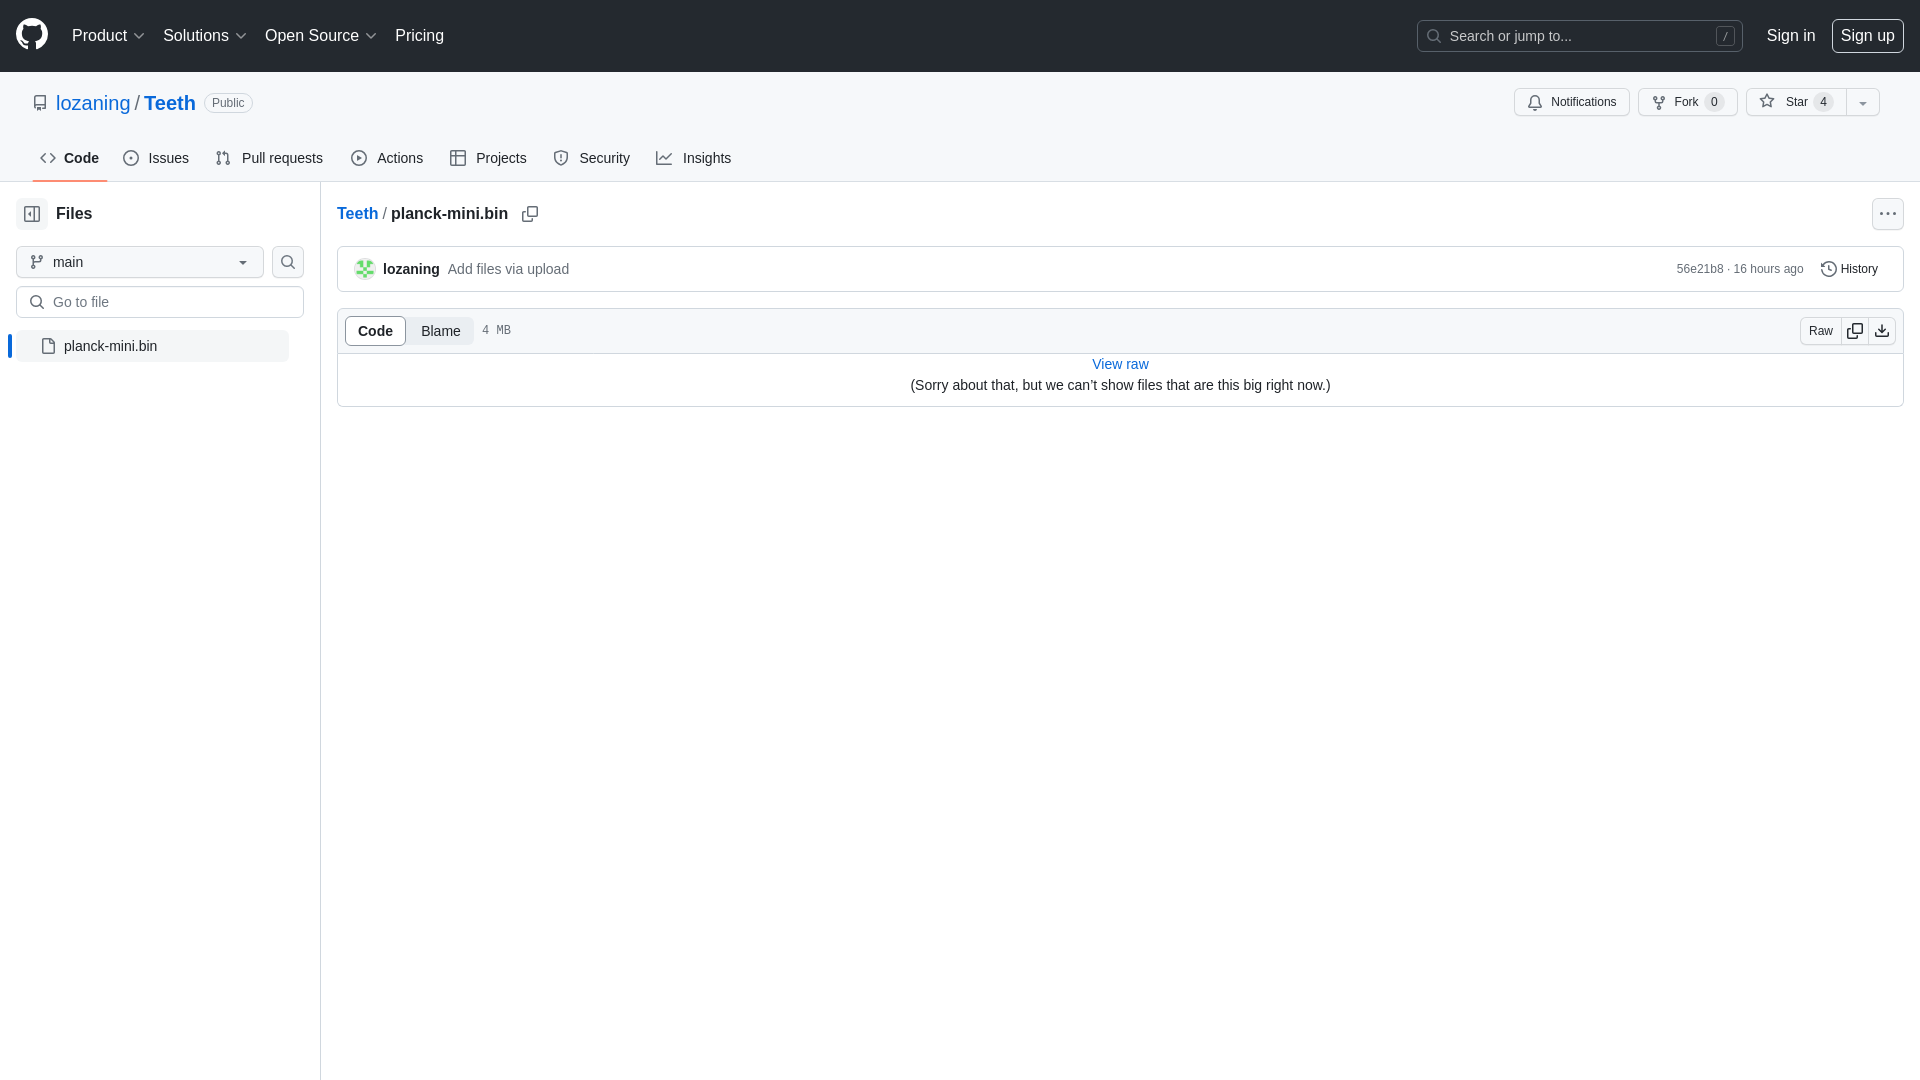The height and width of the screenshot is (1080, 1920).
Task: Copy raw file contents
Action: [x=1855, y=331]
